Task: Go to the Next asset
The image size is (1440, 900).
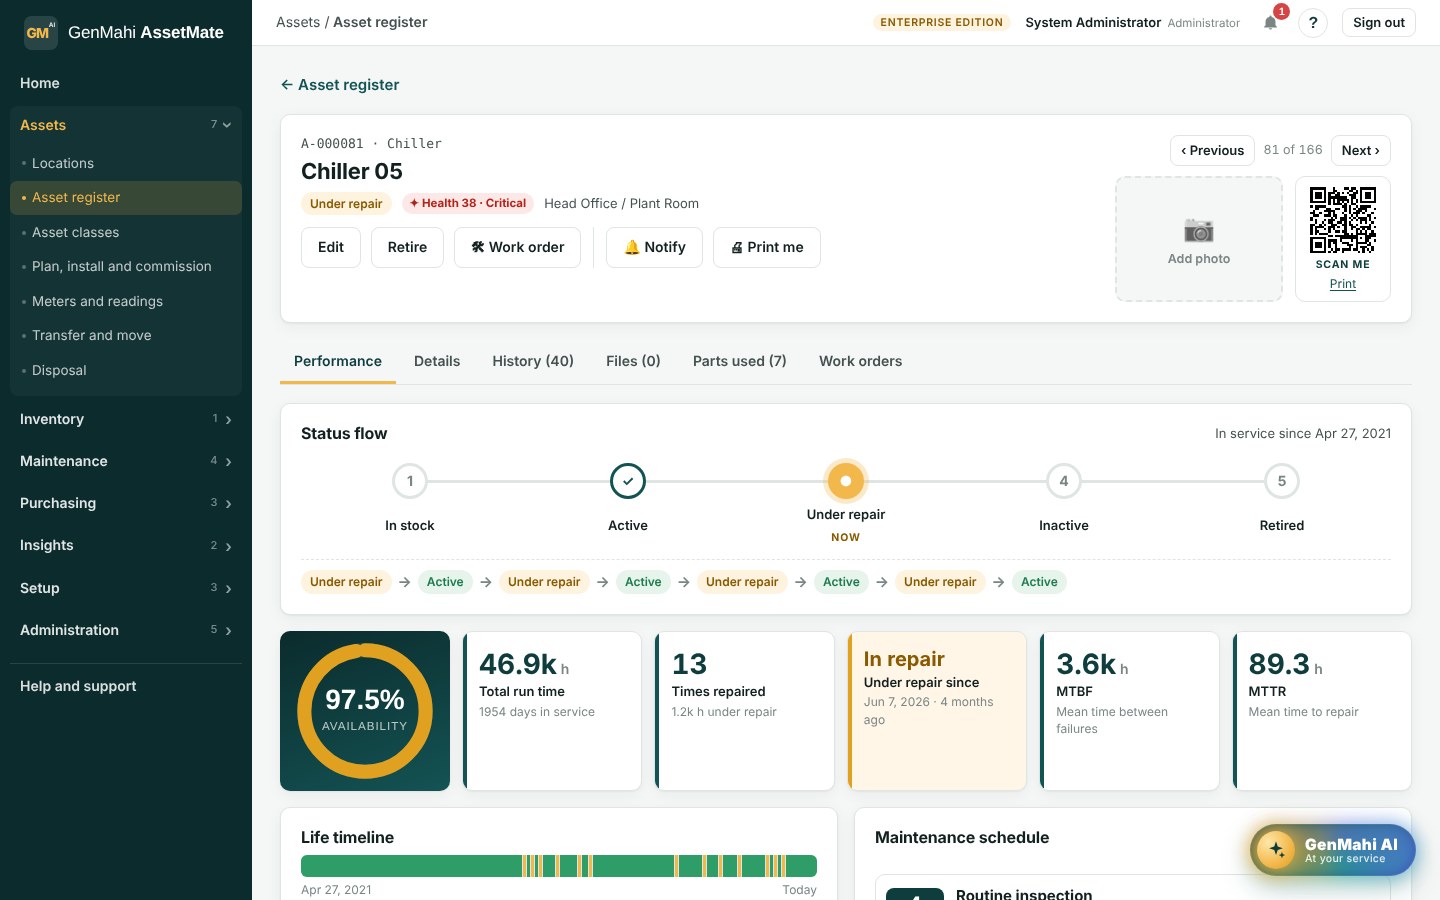Action: (x=1361, y=150)
